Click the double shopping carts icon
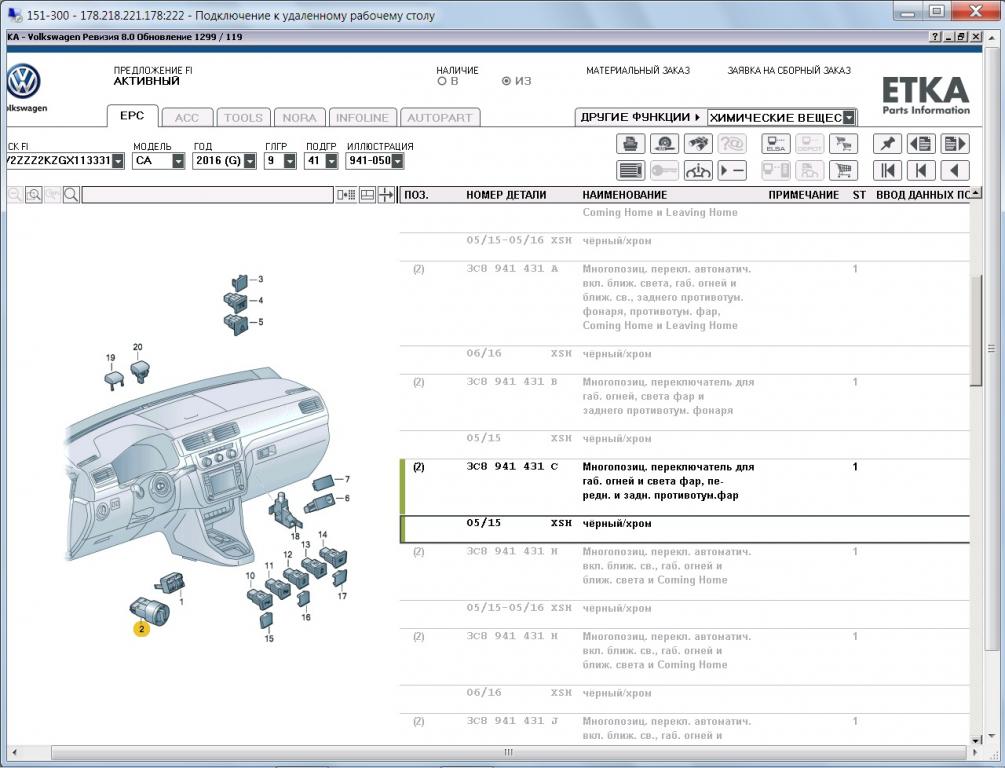This screenshot has width=1005, height=768. pyautogui.click(x=843, y=144)
